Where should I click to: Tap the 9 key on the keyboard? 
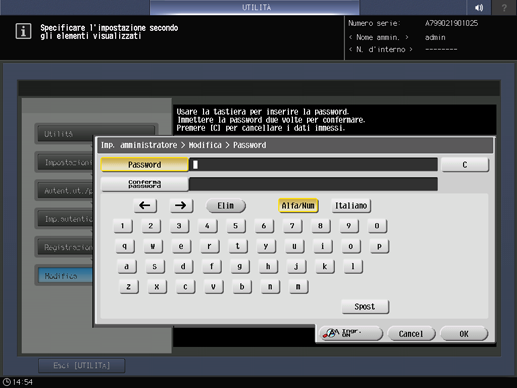[349, 226]
